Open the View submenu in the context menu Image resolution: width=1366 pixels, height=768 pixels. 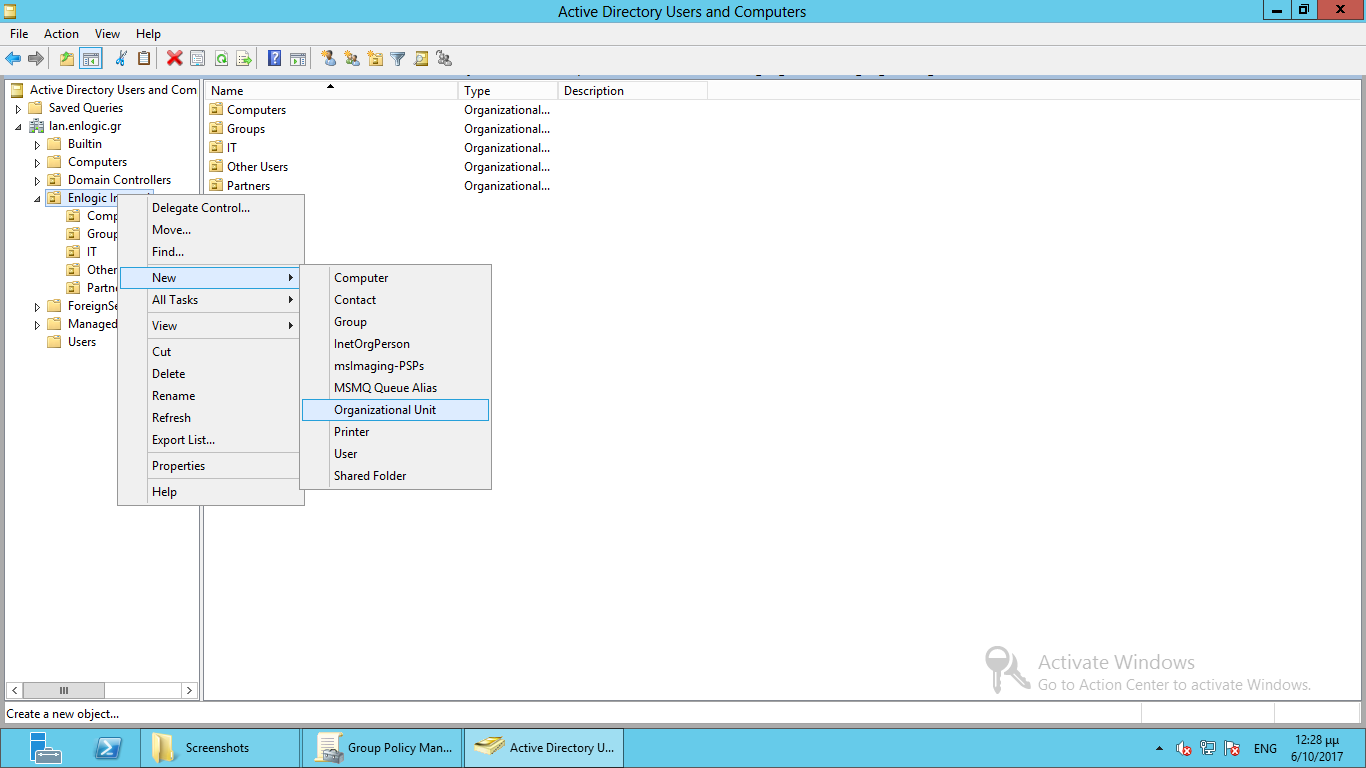210,326
